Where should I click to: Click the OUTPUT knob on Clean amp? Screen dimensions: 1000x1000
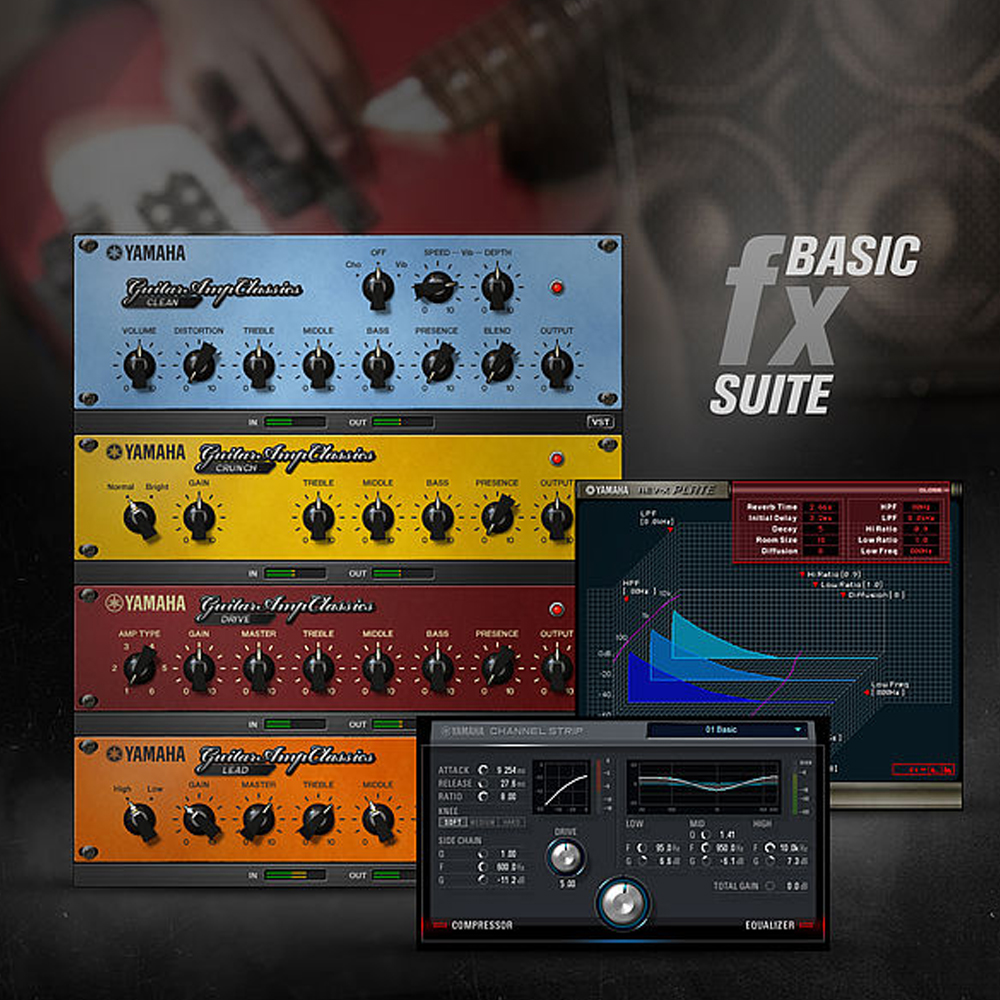pyautogui.click(x=557, y=366)
